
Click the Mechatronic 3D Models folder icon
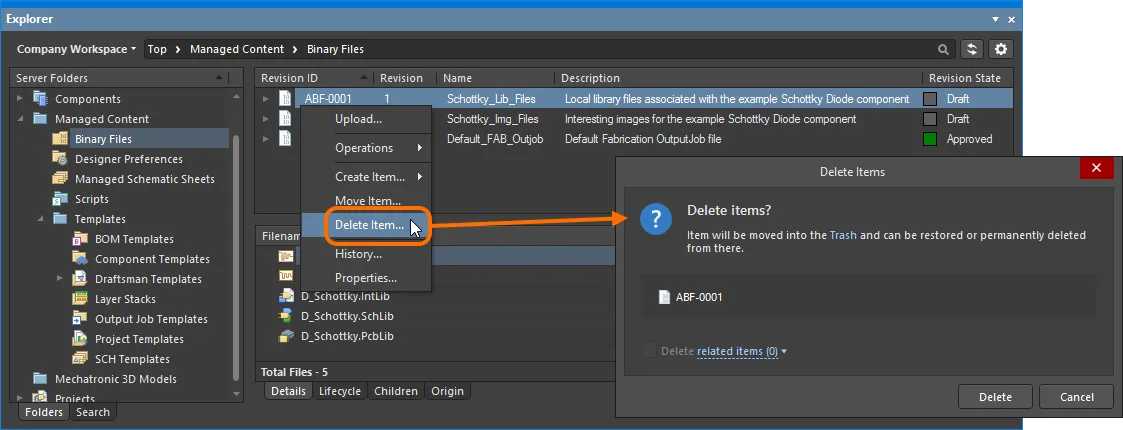click(41, 379)
